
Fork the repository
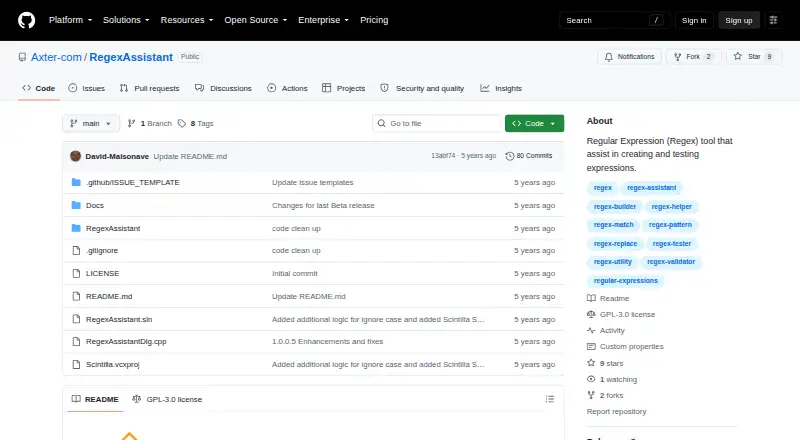[x=693, y=57]
